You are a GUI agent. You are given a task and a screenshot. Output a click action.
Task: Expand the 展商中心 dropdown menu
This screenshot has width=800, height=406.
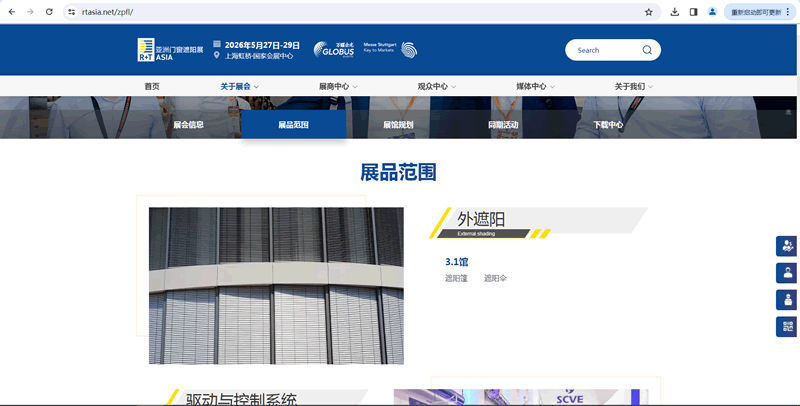tap(337, 87)
